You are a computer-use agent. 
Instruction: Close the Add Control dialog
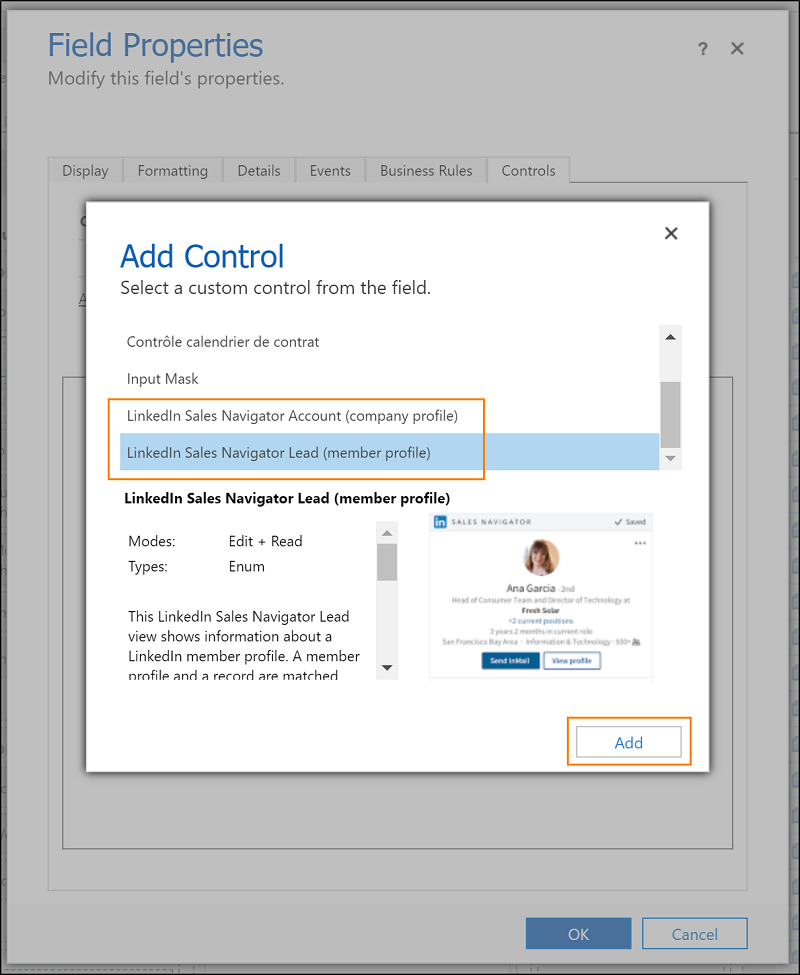coord(671,233)
